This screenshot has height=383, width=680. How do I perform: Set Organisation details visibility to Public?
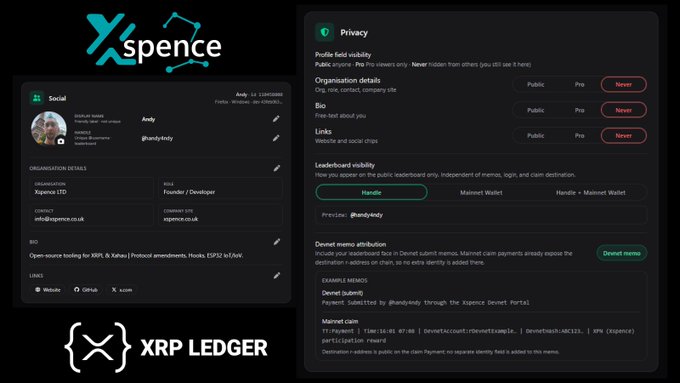click(x=536, y=85)
